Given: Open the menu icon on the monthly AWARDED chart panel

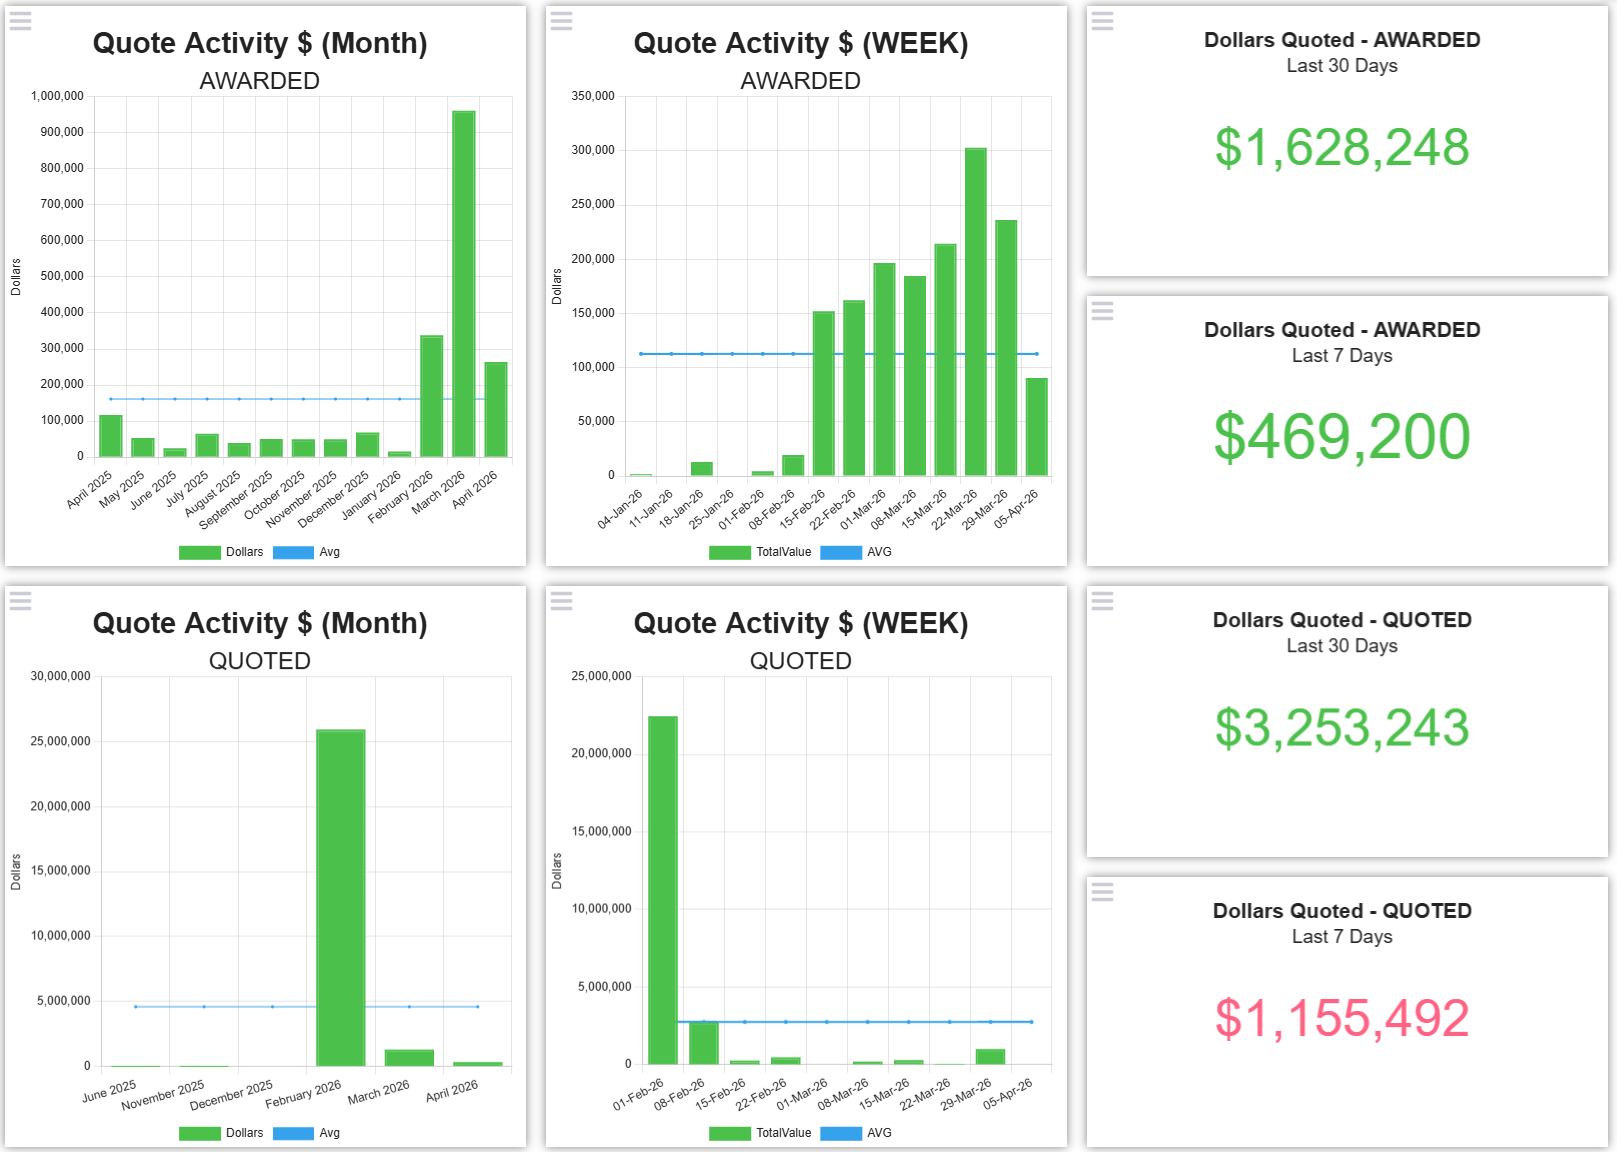Looking at the screenshot, I should pyautogui.click(x=21, y=21).
